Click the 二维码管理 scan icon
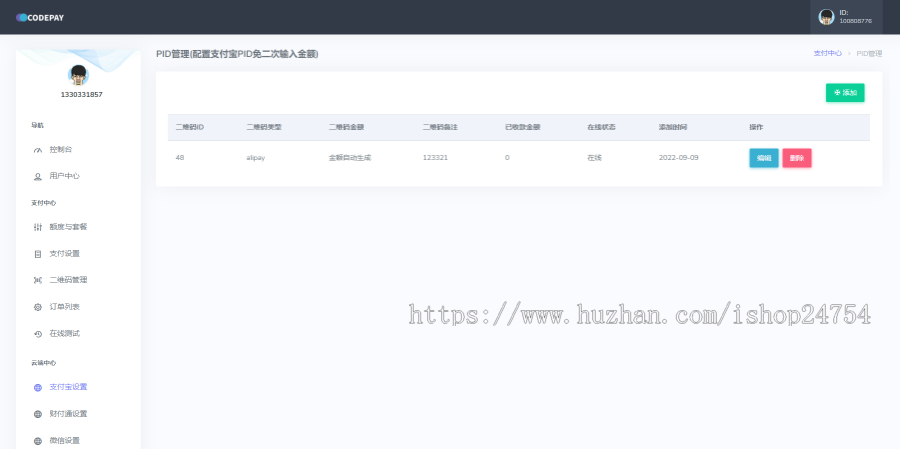The width and height of the screenshot is (900, 449). [x=38, y=280]
